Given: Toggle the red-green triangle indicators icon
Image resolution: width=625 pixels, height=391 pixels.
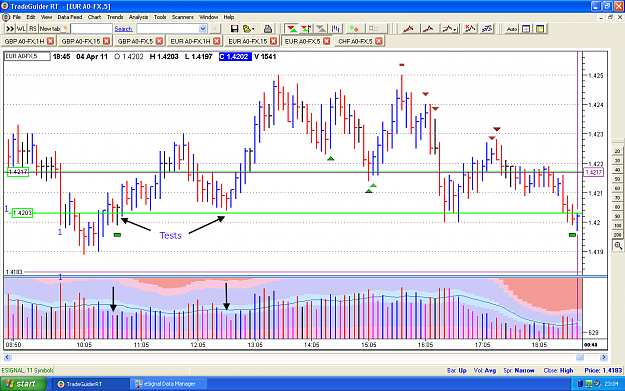Looking at the screenshot, I should 292,29.
